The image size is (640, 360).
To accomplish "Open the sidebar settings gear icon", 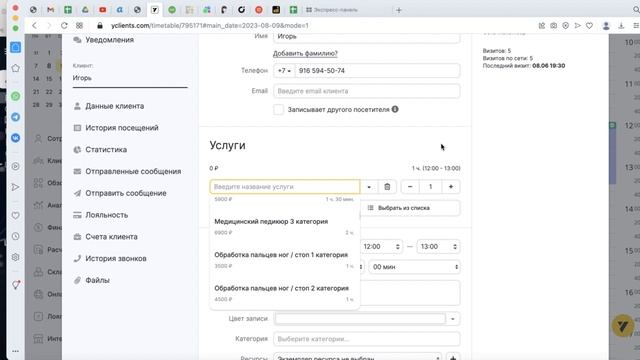I will click(x=16, y=257).
